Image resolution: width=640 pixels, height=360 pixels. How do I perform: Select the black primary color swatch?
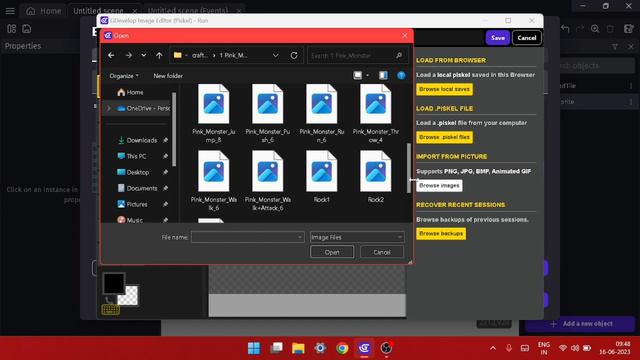click(113, 283)
